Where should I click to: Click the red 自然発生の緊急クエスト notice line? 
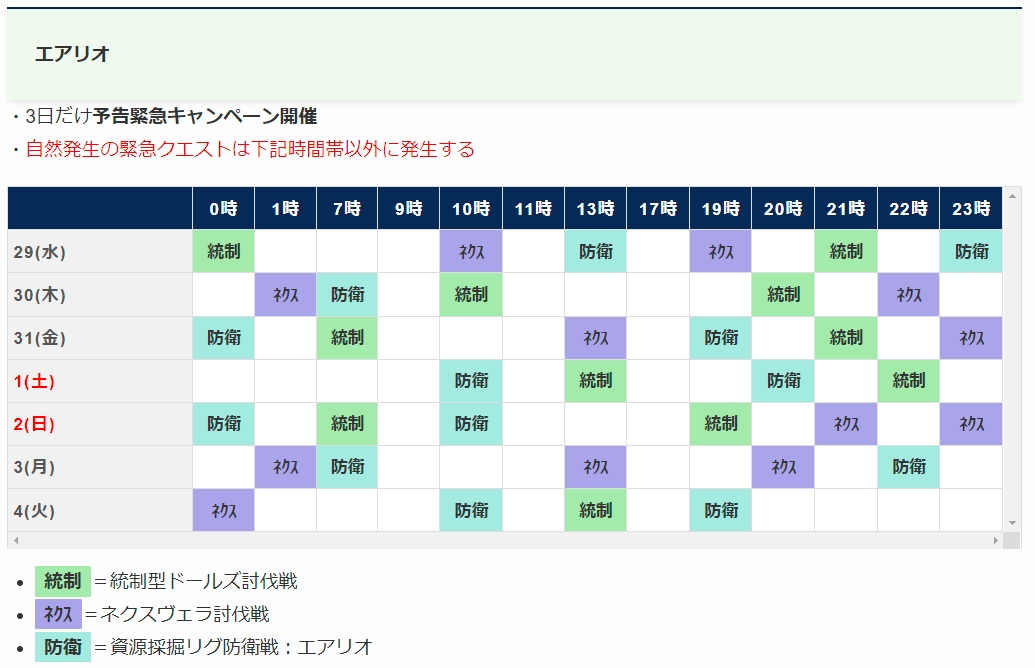tap(250, 149)
